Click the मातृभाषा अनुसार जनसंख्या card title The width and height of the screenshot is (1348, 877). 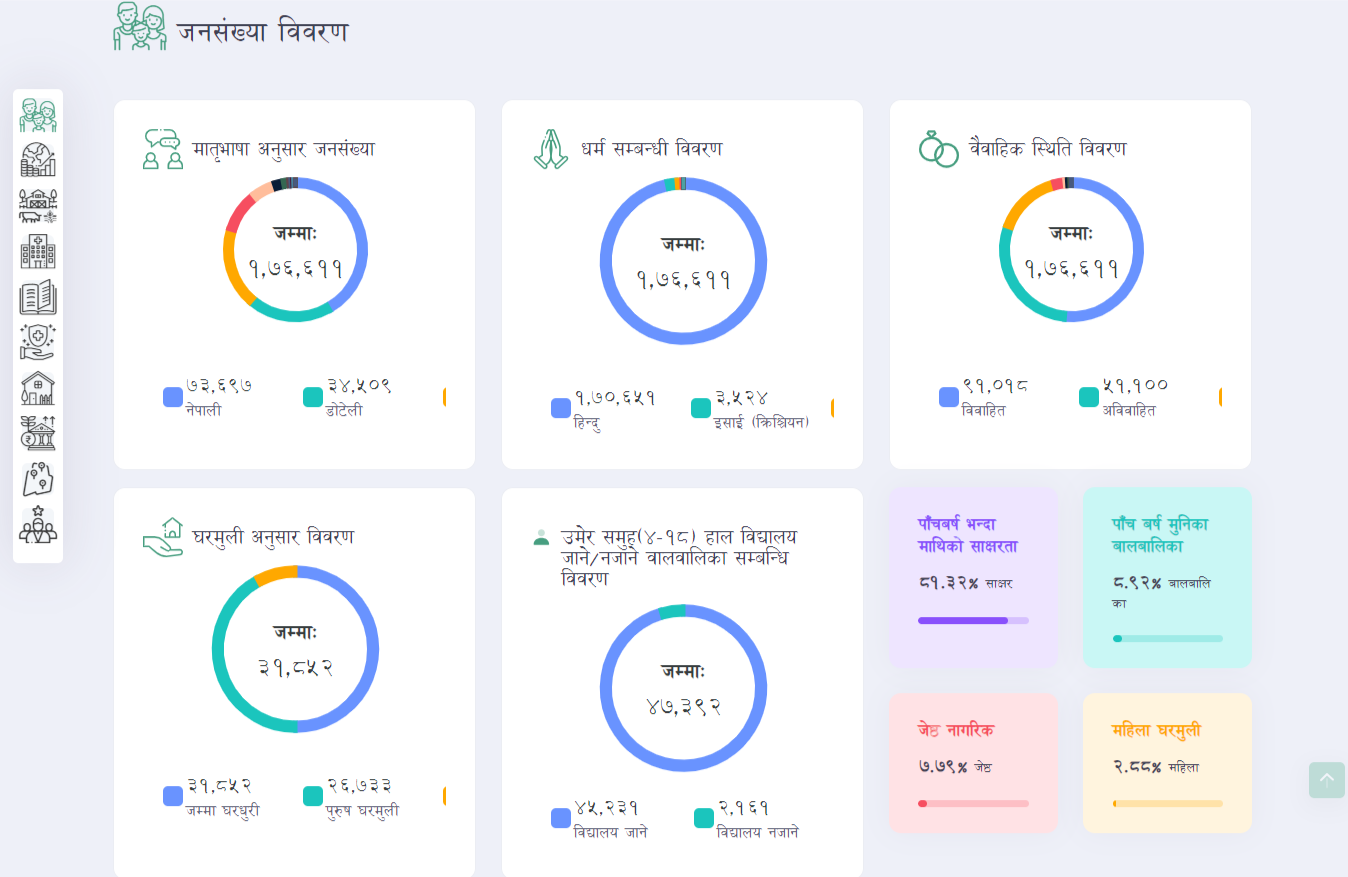(284, 149)
